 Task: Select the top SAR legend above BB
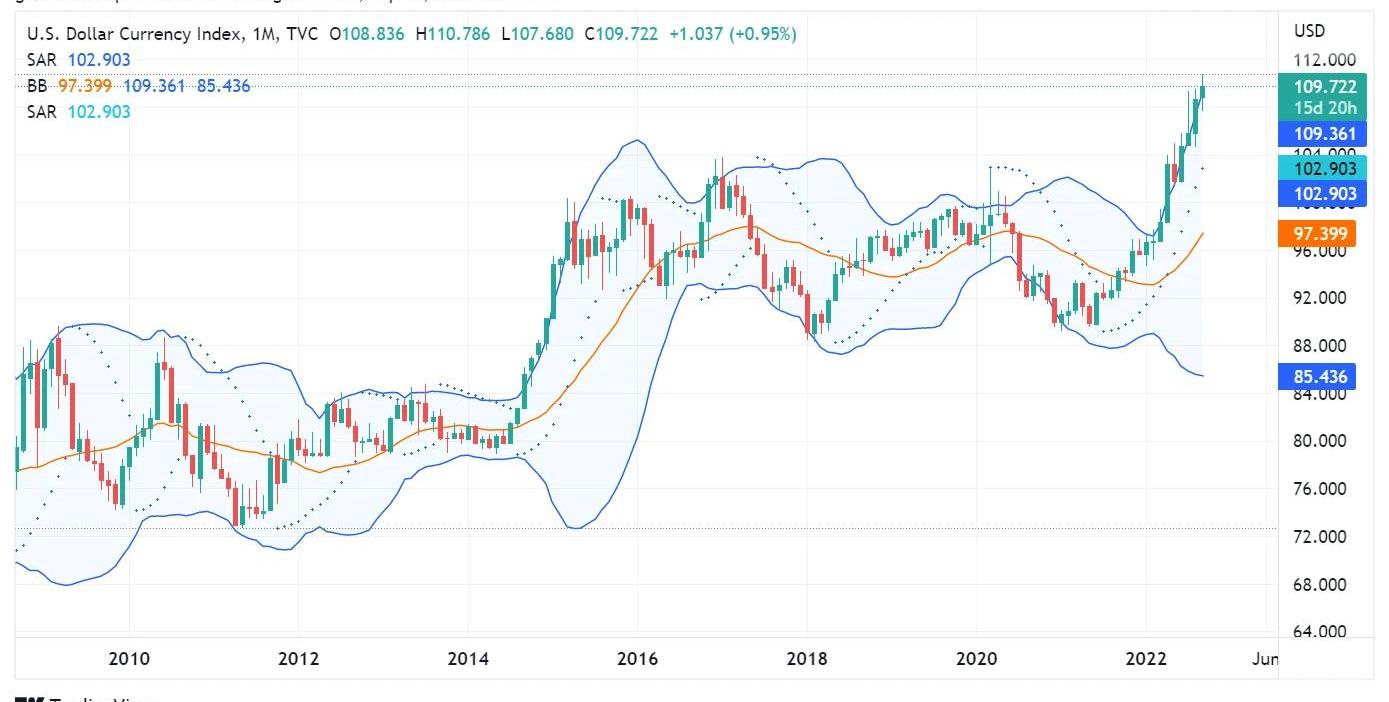pyautogui.click(x=42, y=60)
